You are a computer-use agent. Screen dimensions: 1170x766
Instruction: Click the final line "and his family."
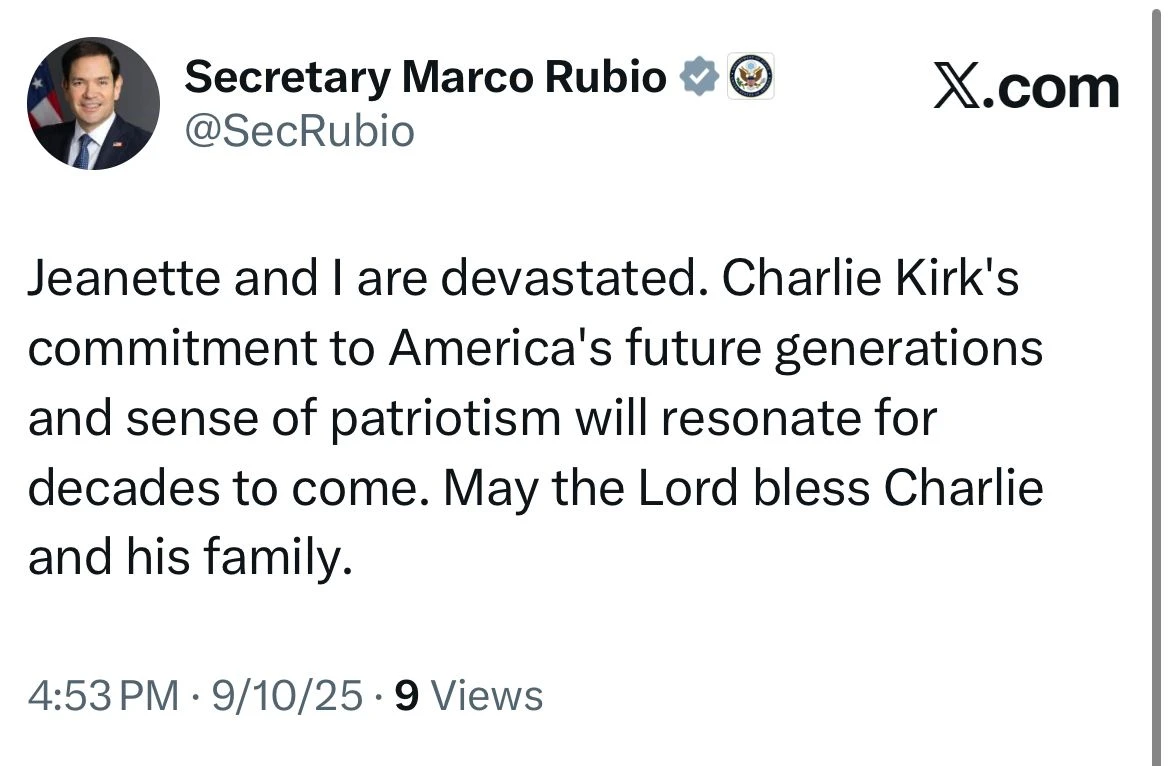[x=190, y=556]
